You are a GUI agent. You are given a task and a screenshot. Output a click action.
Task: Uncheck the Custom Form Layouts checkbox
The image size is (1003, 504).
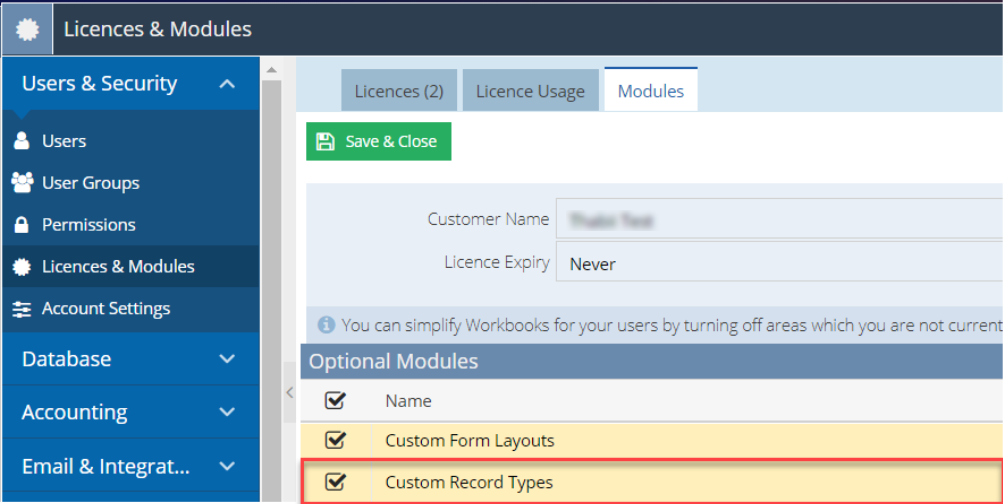coord(335,440)
